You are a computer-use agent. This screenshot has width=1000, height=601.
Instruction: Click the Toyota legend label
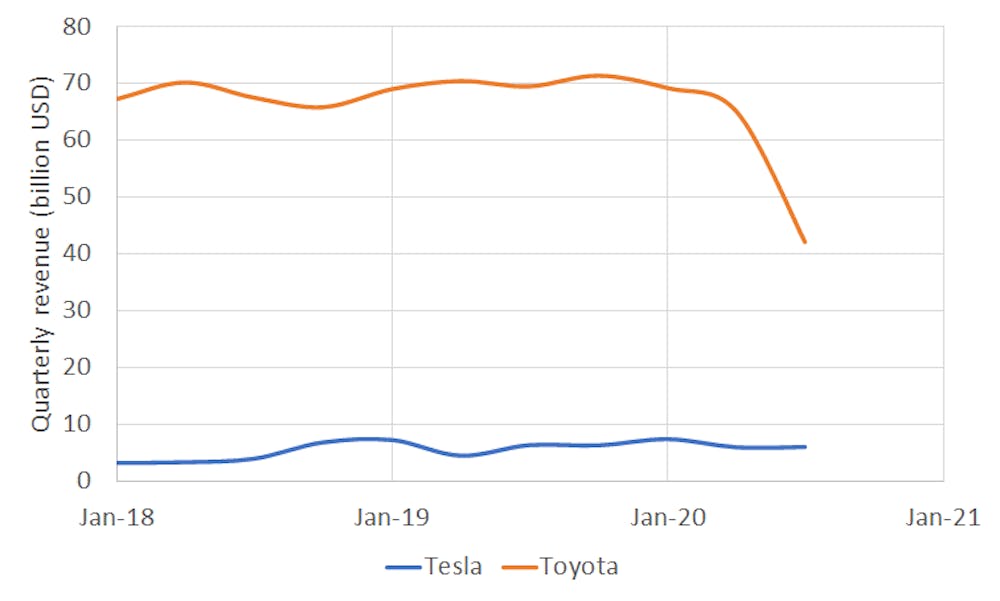click(x=579, y=567)
